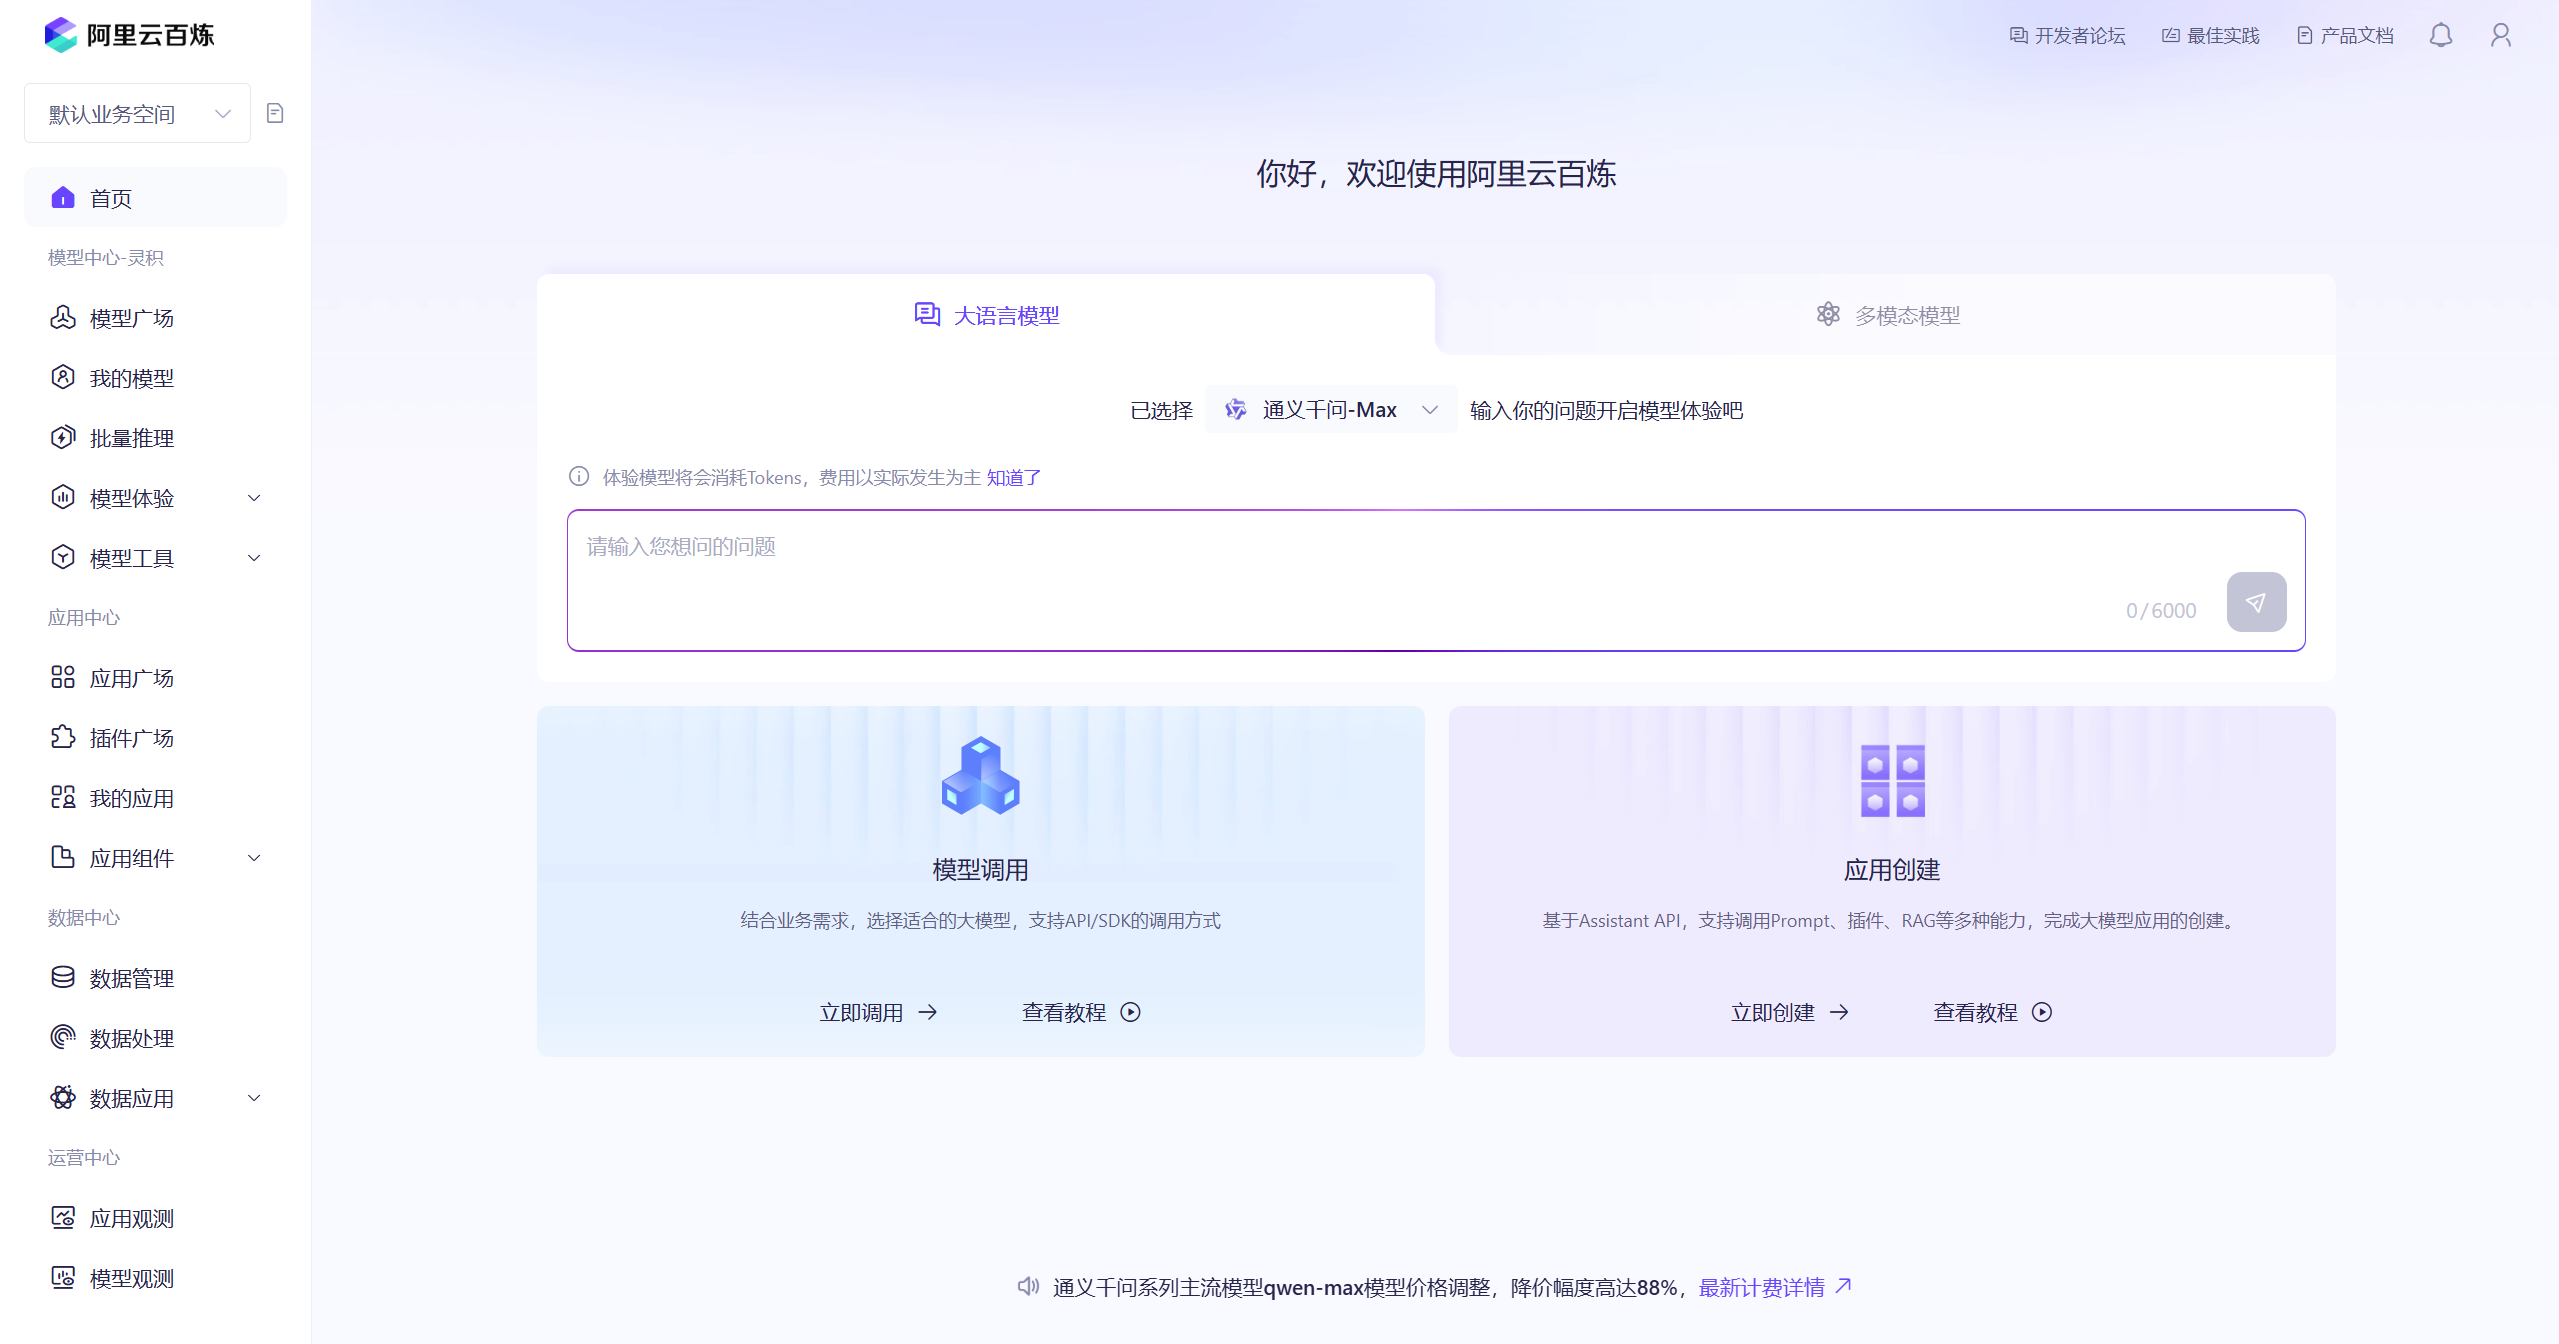2559x1344 pixels.
Task: Click the 应用观测 sidebar icon
Action: coord(63,1218)
